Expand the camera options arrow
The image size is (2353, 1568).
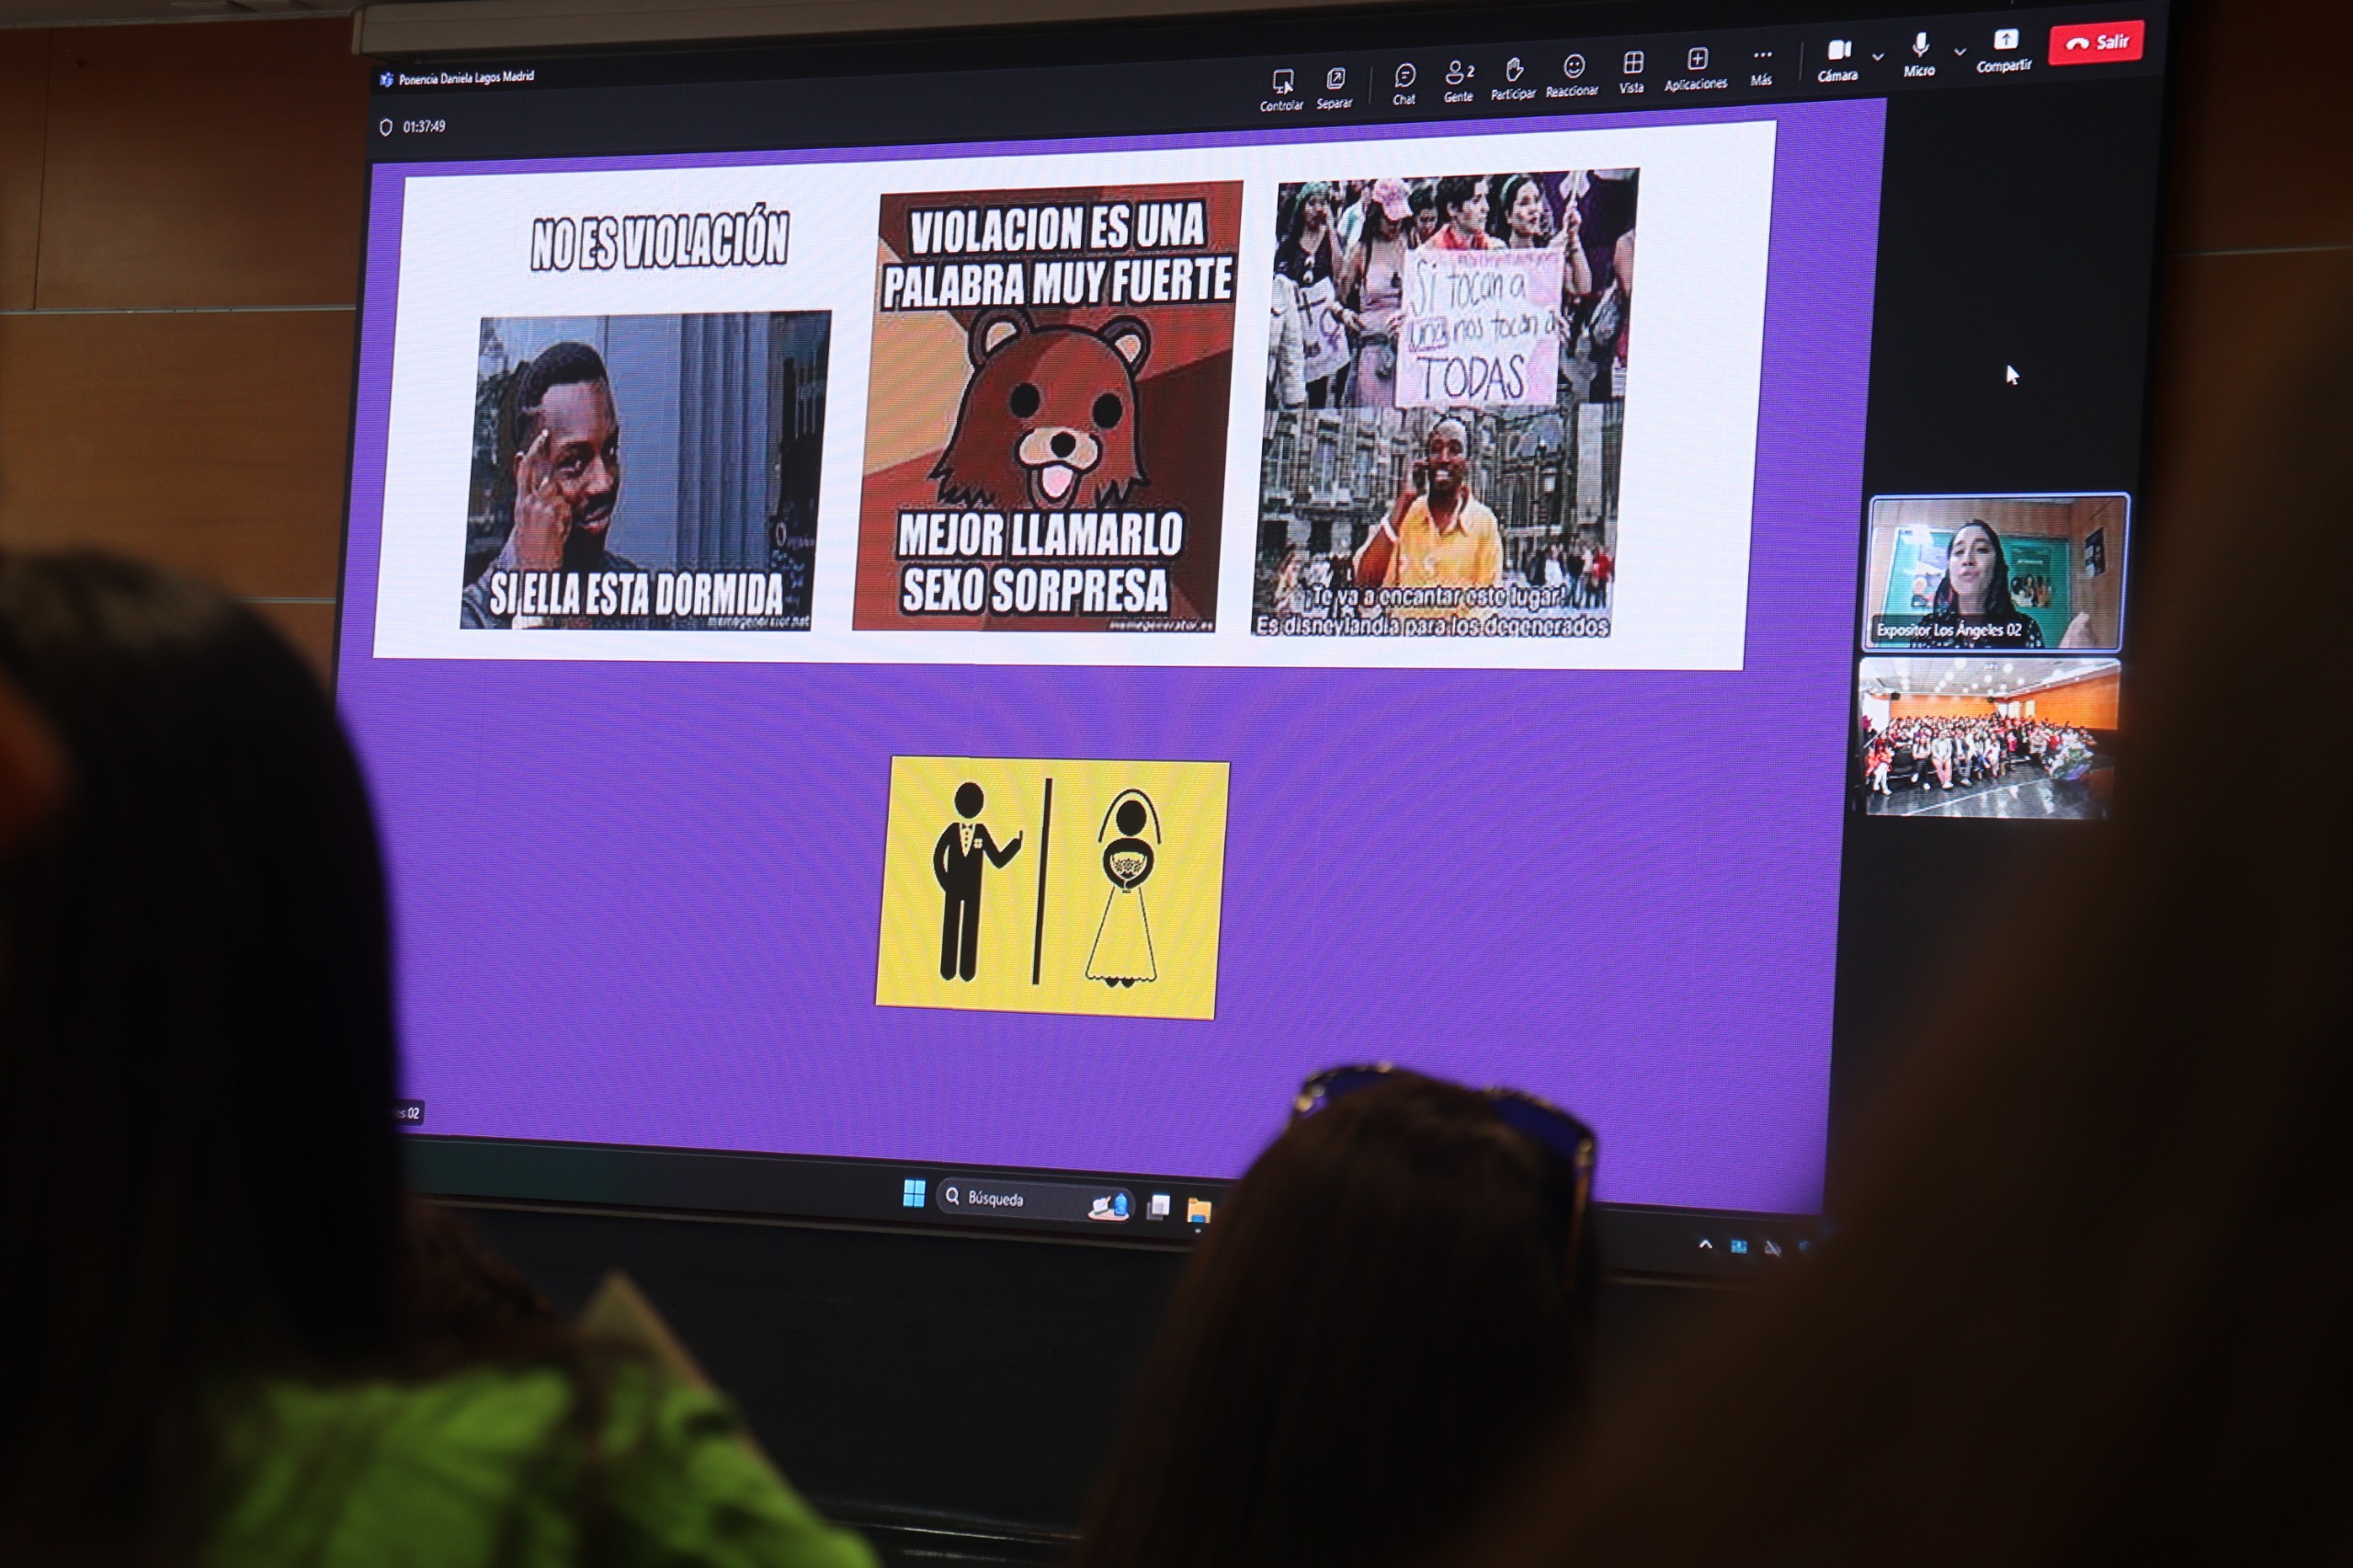[1878, 57]
